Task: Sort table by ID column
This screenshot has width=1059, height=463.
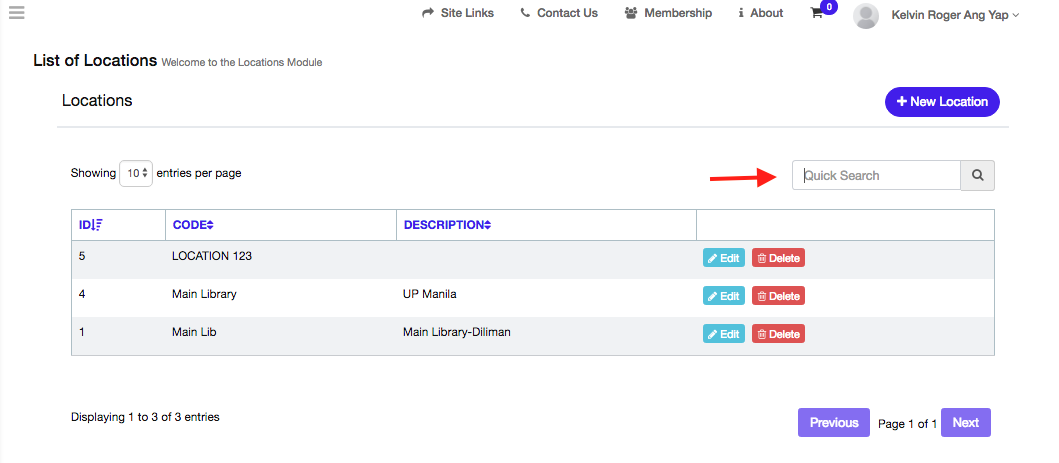Action: point(91,225)
